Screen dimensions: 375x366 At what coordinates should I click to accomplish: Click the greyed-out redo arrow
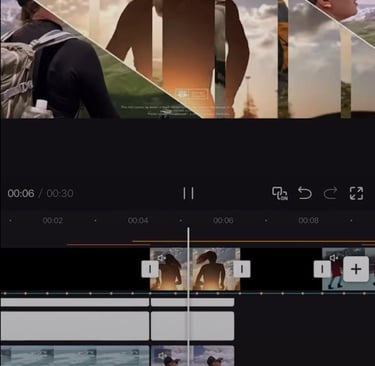point(330,193)
